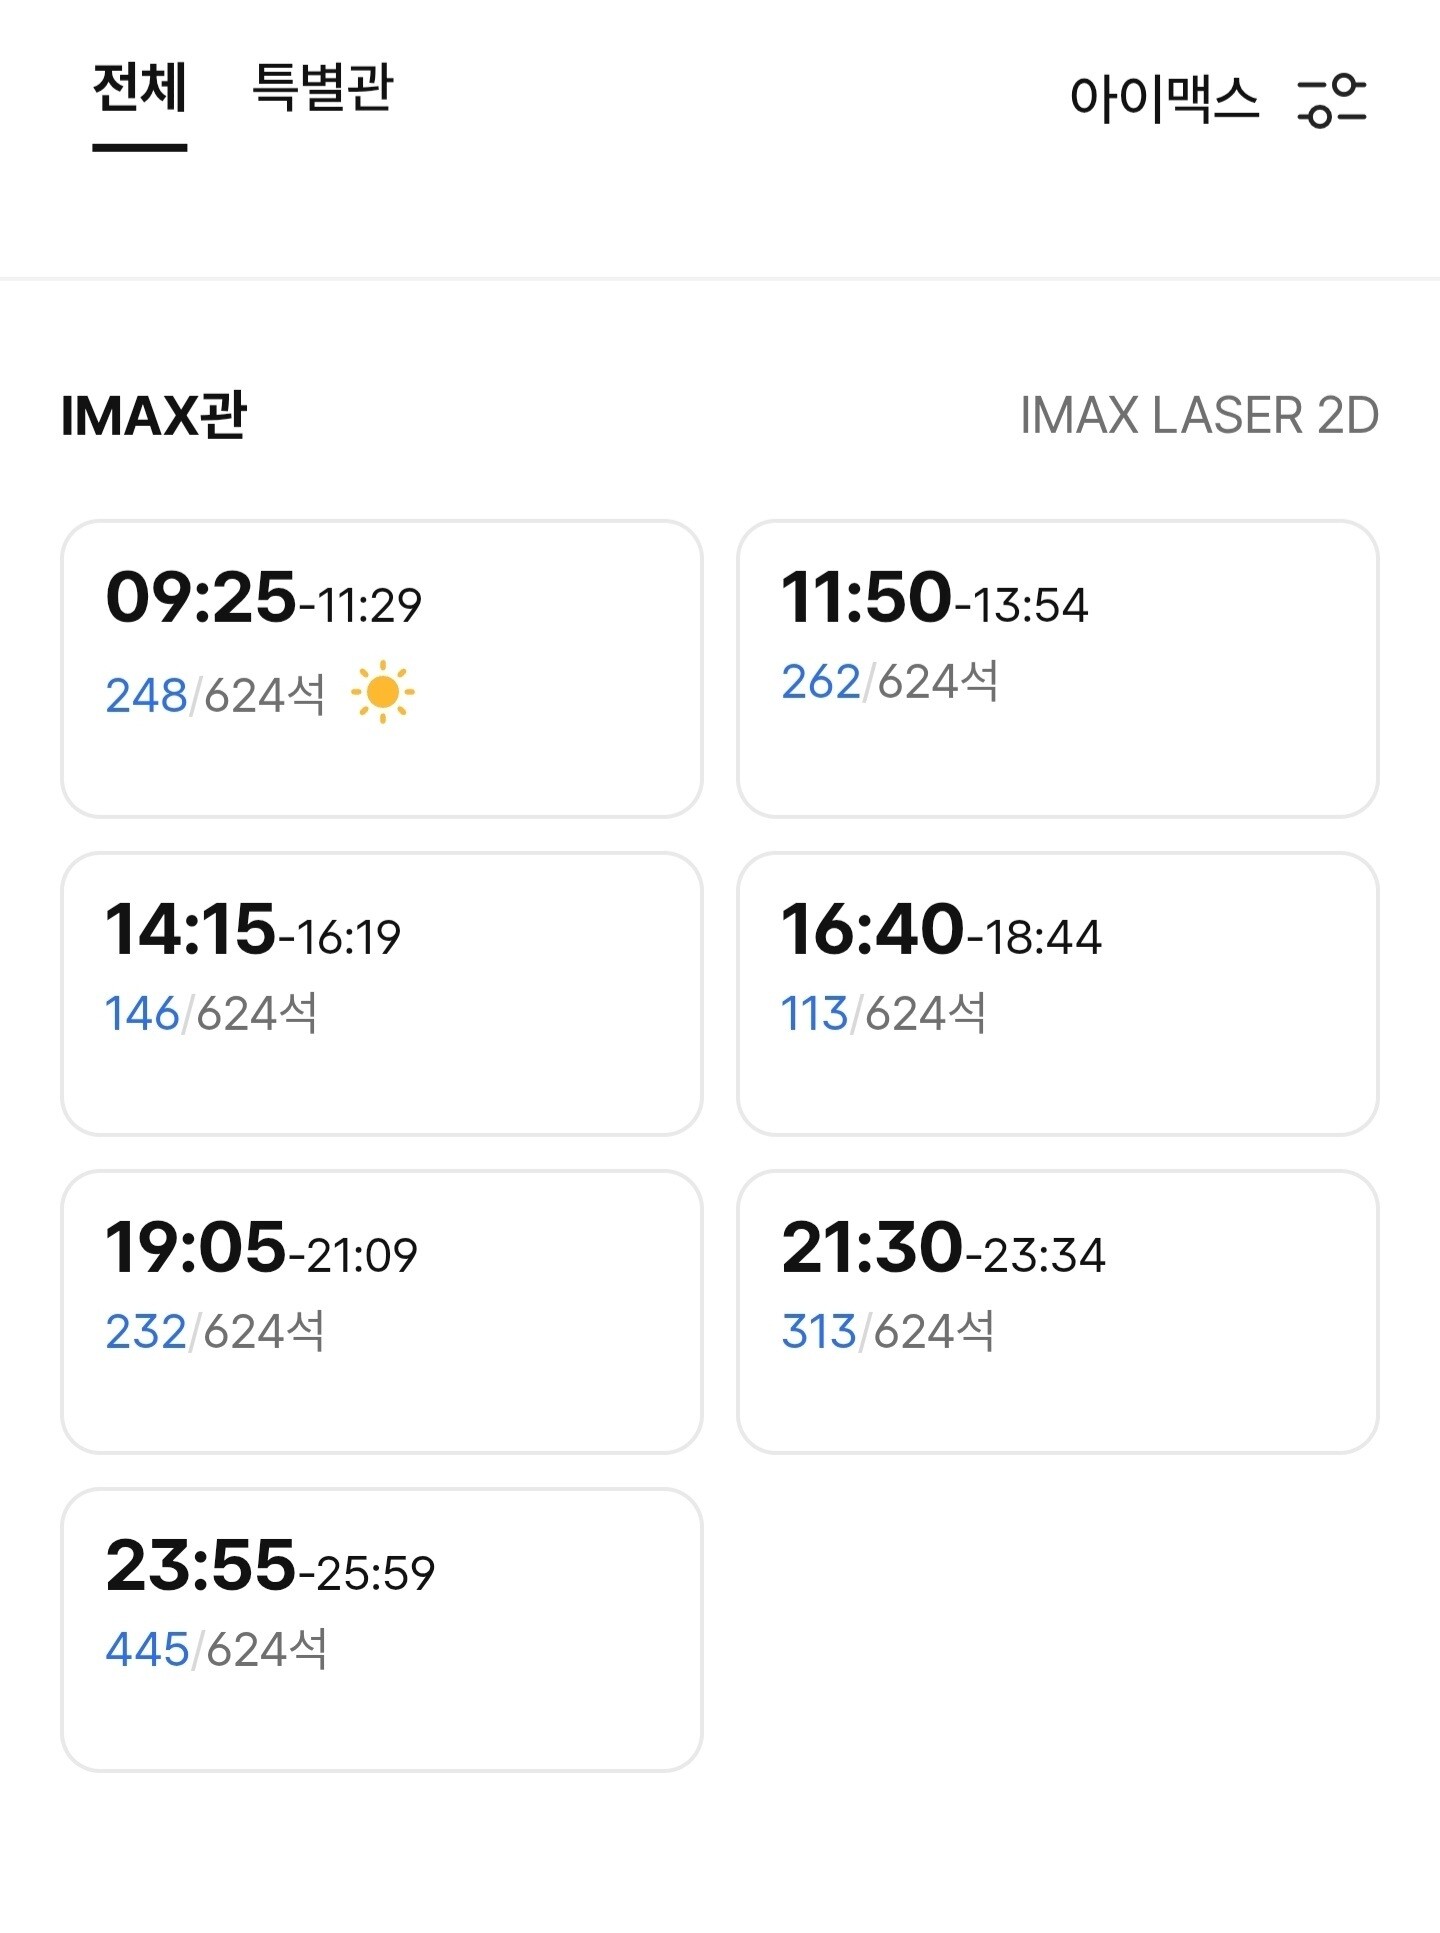View the 113/624석 remaining seats
The image size is (1440, 1933).
tap(883, 1014)
